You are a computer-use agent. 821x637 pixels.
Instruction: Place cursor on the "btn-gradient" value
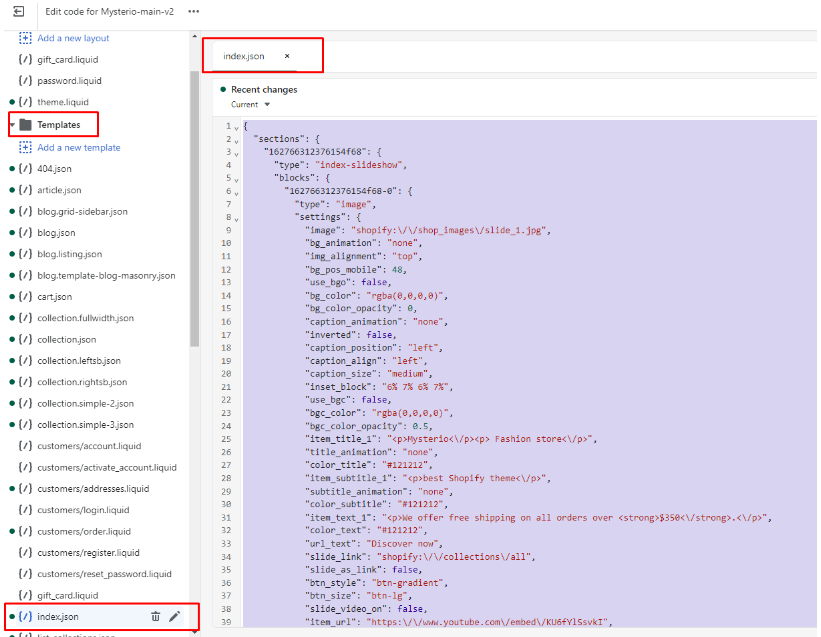406,583
